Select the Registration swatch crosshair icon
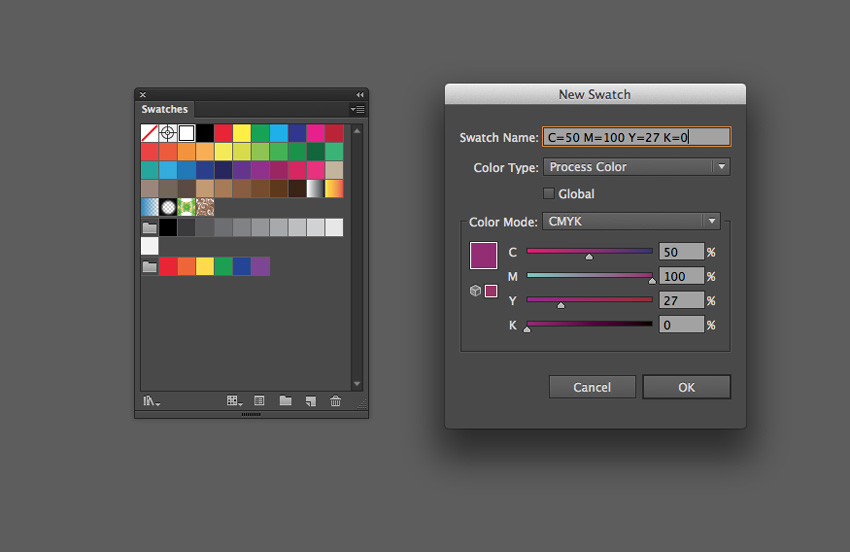 click(x=168, y=133)
